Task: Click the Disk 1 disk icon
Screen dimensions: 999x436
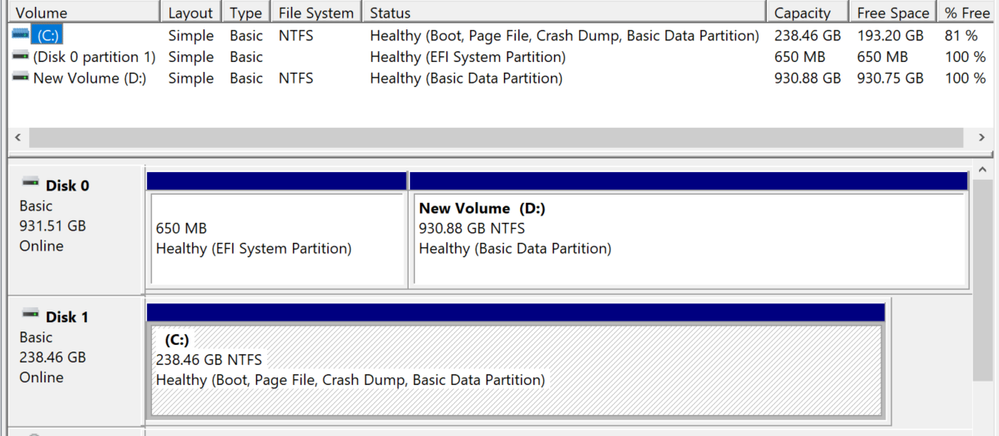Action: [x=30, y=314]
